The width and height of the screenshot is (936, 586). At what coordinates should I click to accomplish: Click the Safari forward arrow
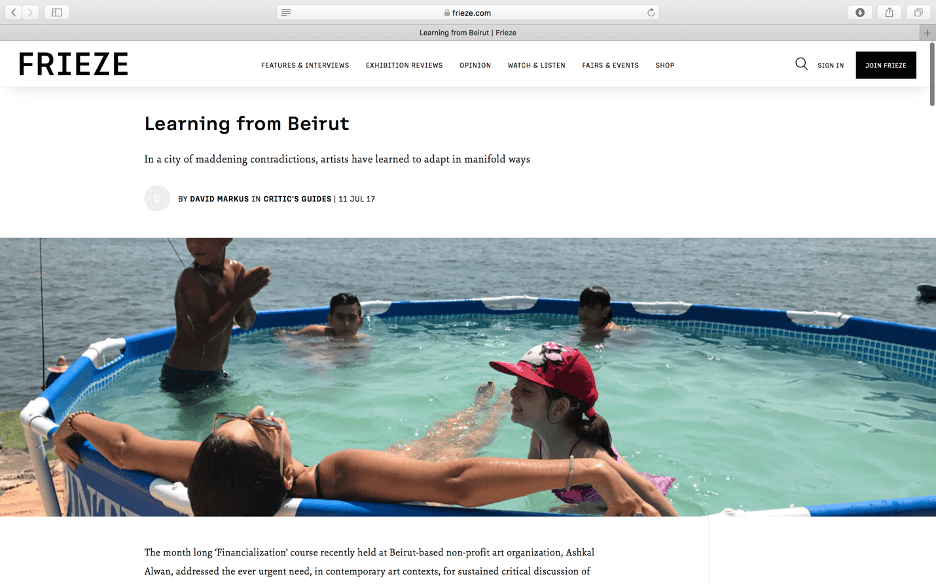coord(30,13)
